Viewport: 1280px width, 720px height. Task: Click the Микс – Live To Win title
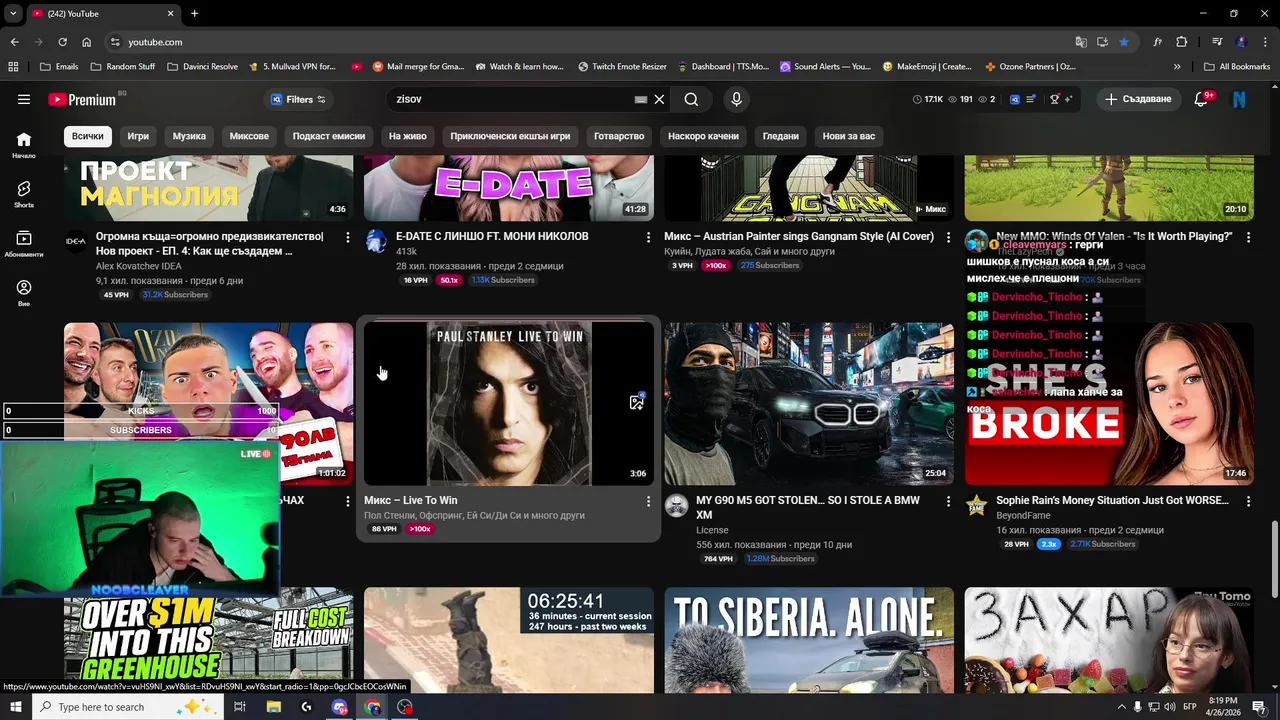coord(410,500)
